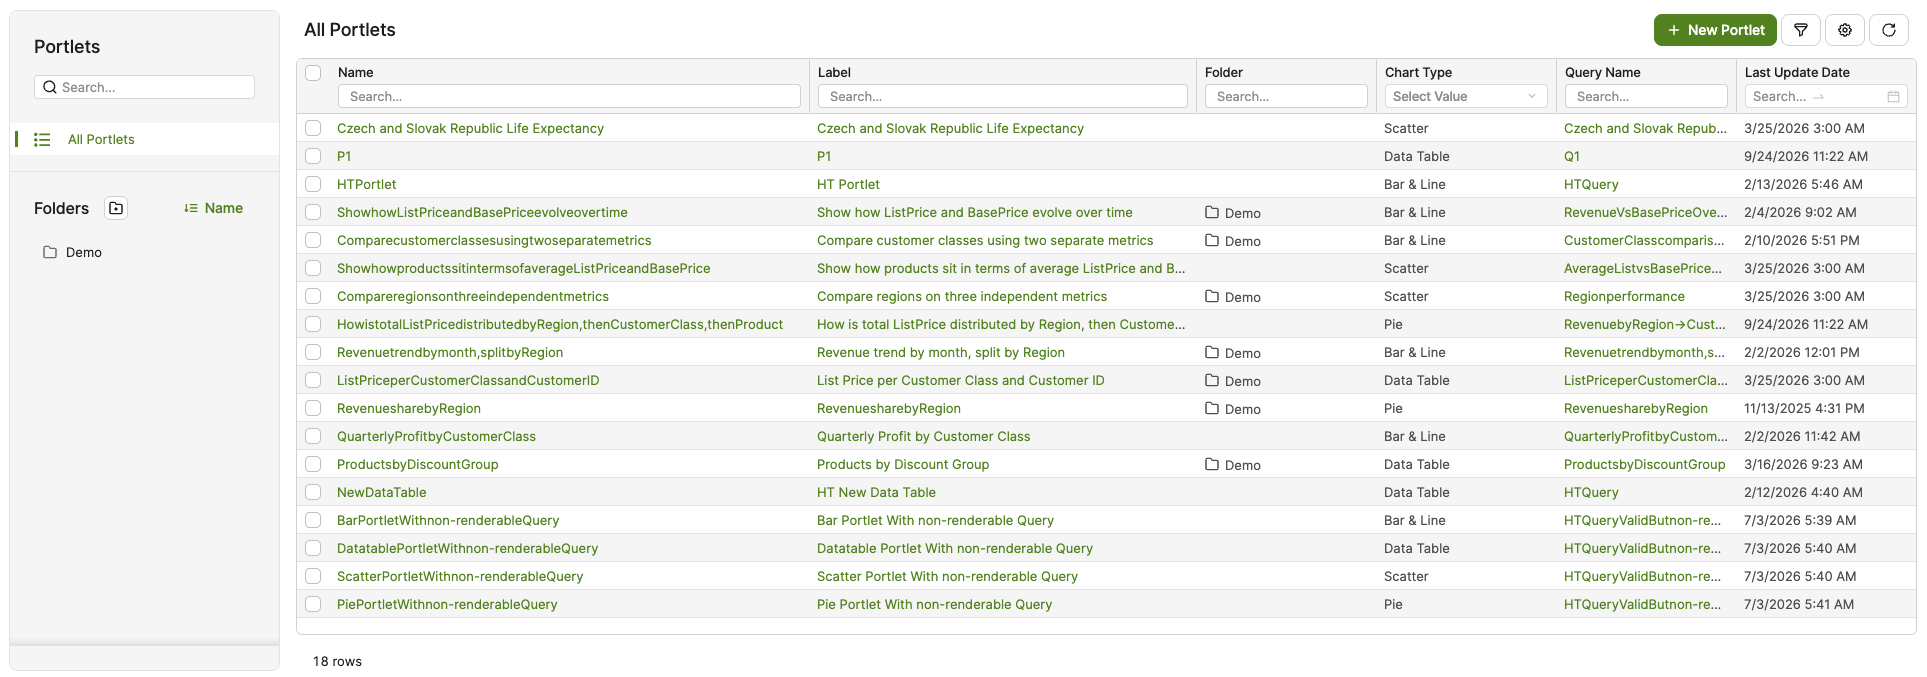Open the filter icon in the header toolbar
1927x677 pixels.
pos(1800,30)
